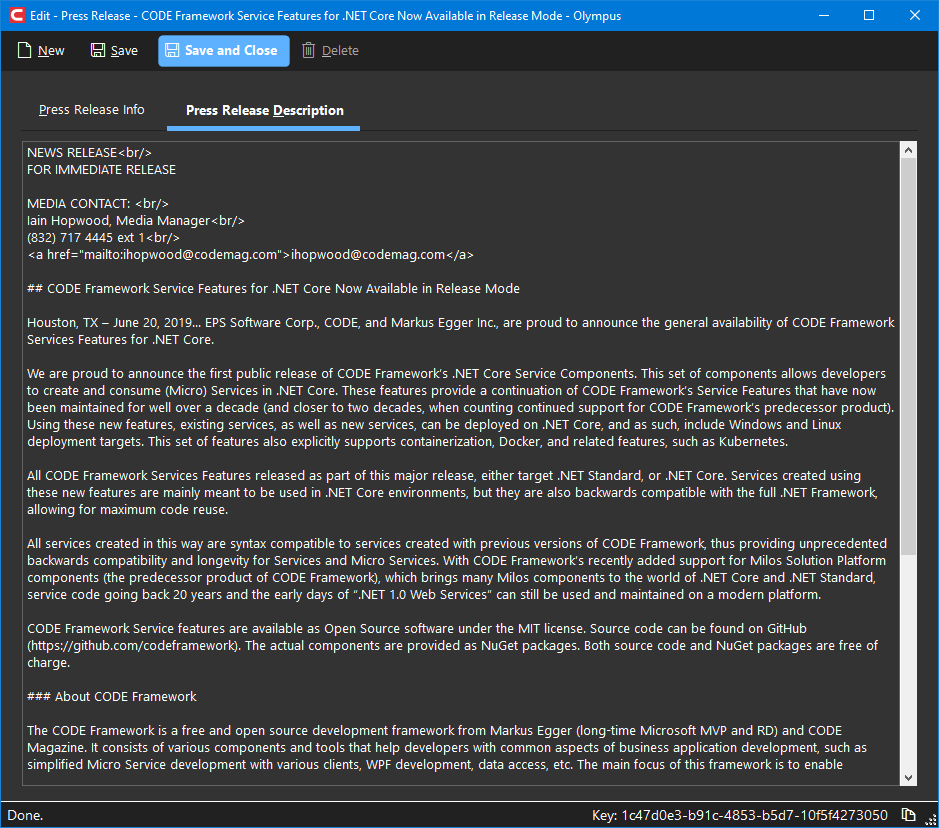939x828 pixels.
Task: Click the Save label in the toolbar
Action: [124, 51]
